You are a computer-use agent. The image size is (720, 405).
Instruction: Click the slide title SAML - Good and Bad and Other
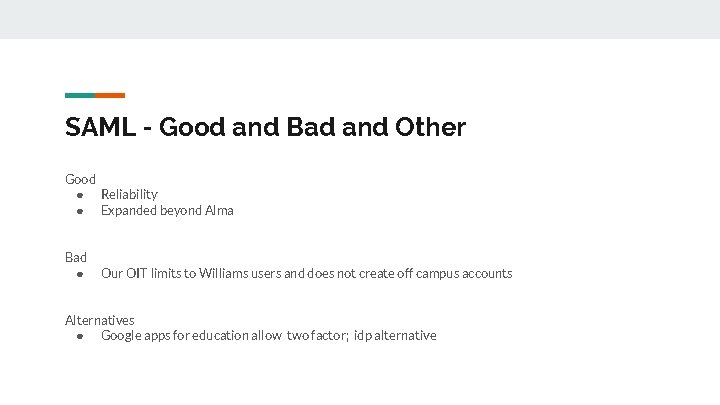[265, 127]
